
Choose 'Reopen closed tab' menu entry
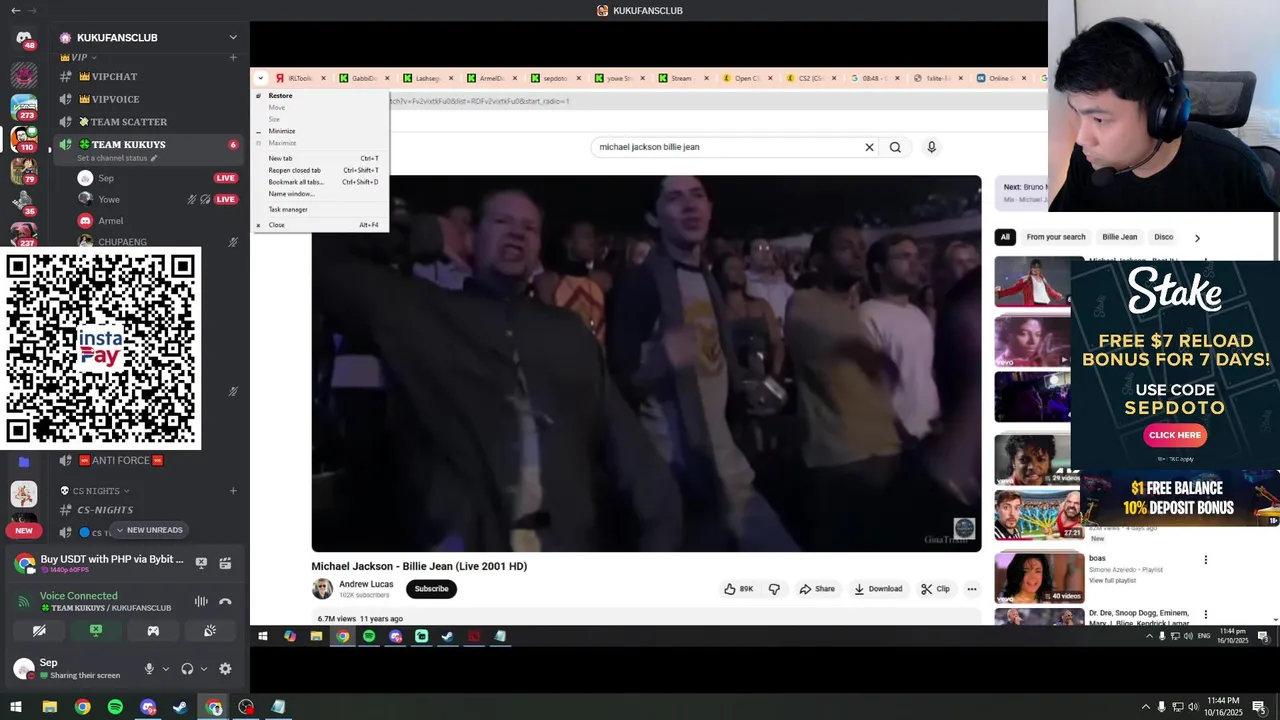pos(320,170)
